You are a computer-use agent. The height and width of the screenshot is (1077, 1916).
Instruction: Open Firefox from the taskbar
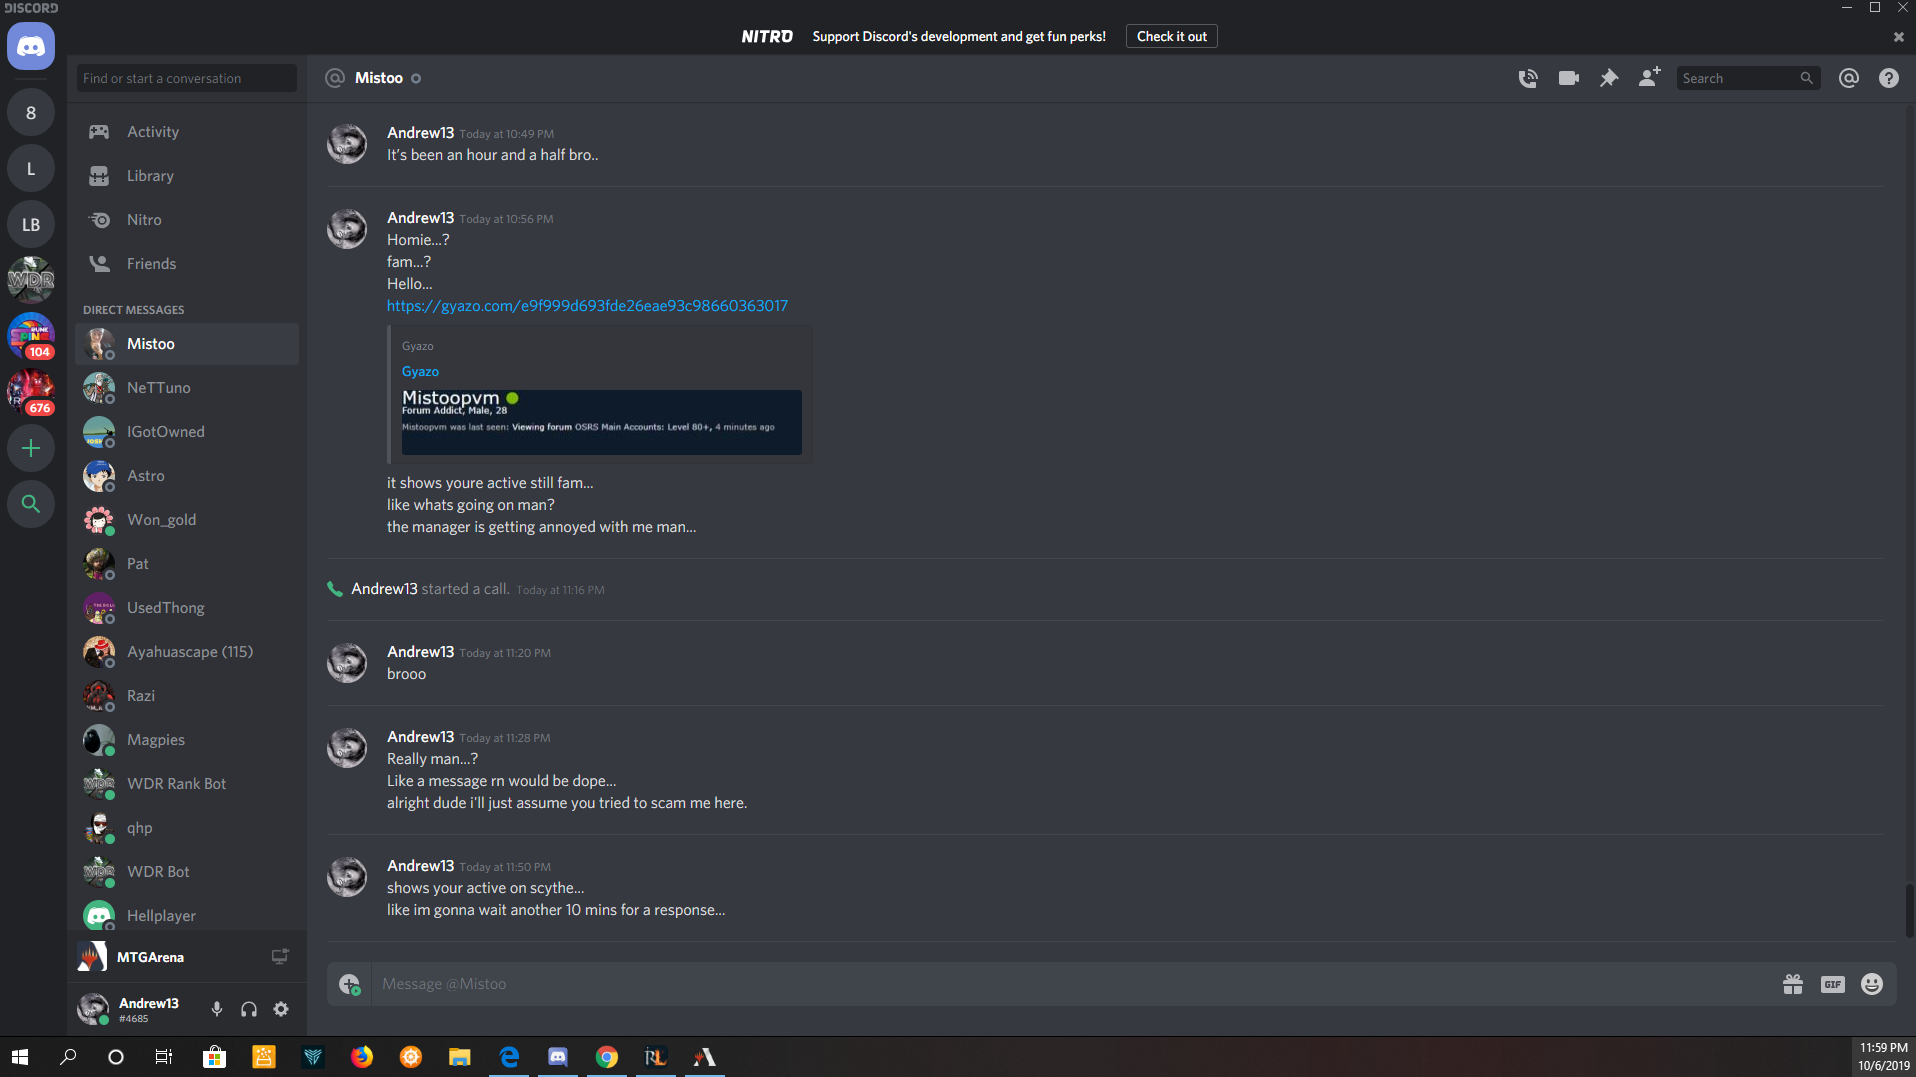pos(362,1057)
